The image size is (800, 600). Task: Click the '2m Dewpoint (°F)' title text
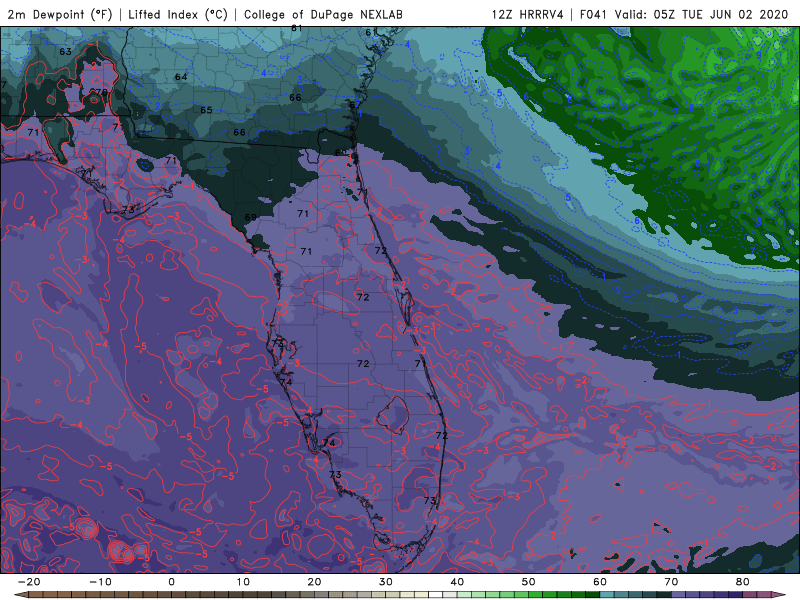(60, 15)
